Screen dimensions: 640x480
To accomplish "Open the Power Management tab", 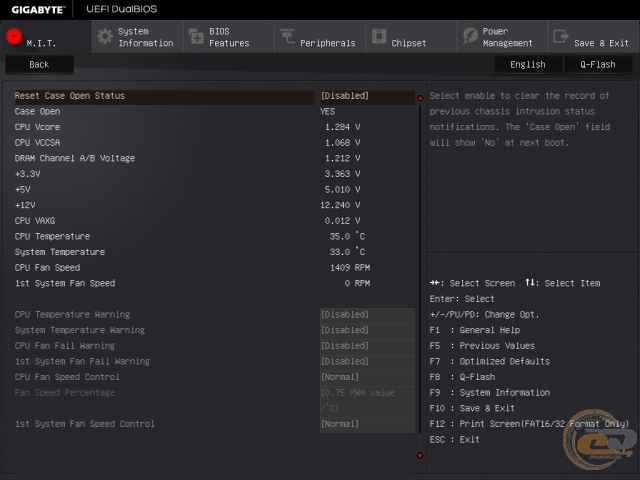I will 503,37.
